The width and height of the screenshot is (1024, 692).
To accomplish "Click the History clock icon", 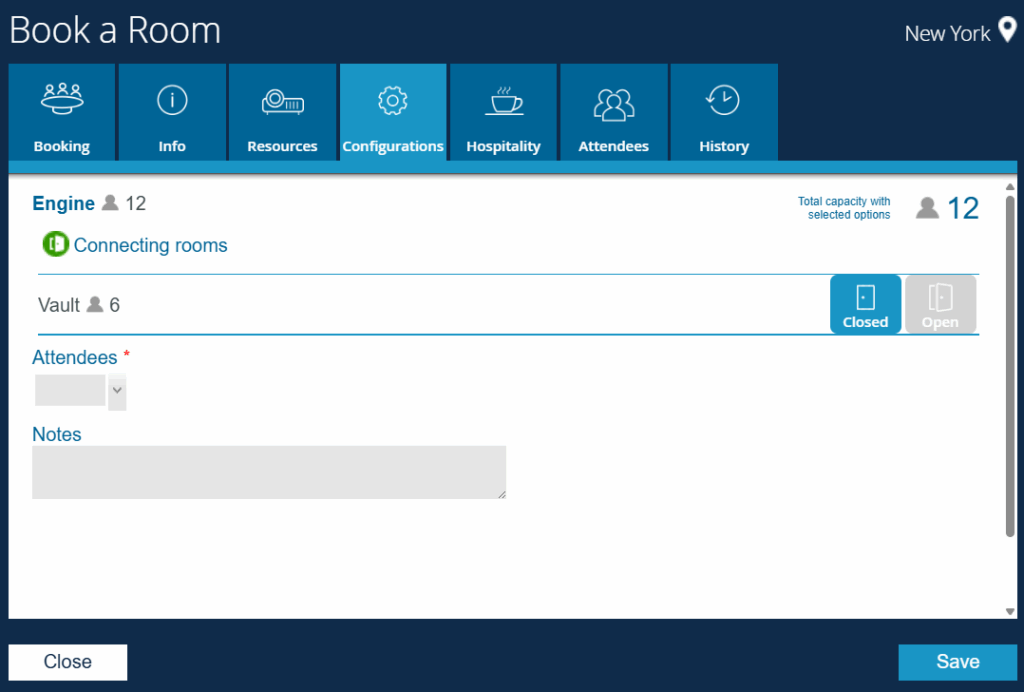I will [723, 100].
